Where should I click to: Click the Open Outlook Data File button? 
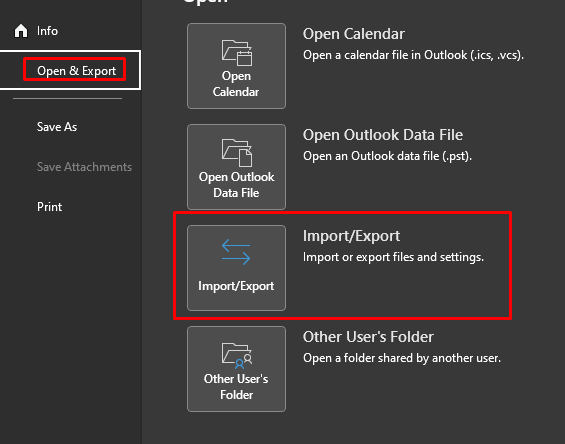point(236,167)
